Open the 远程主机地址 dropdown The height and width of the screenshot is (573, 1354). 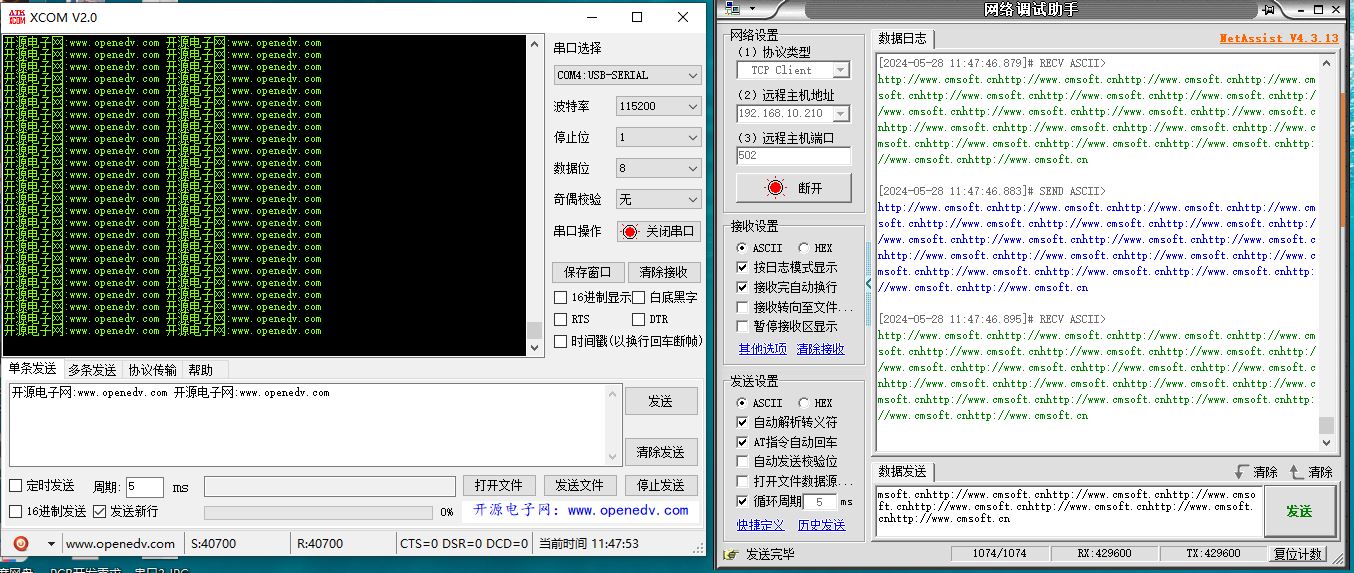click(841, 113)
